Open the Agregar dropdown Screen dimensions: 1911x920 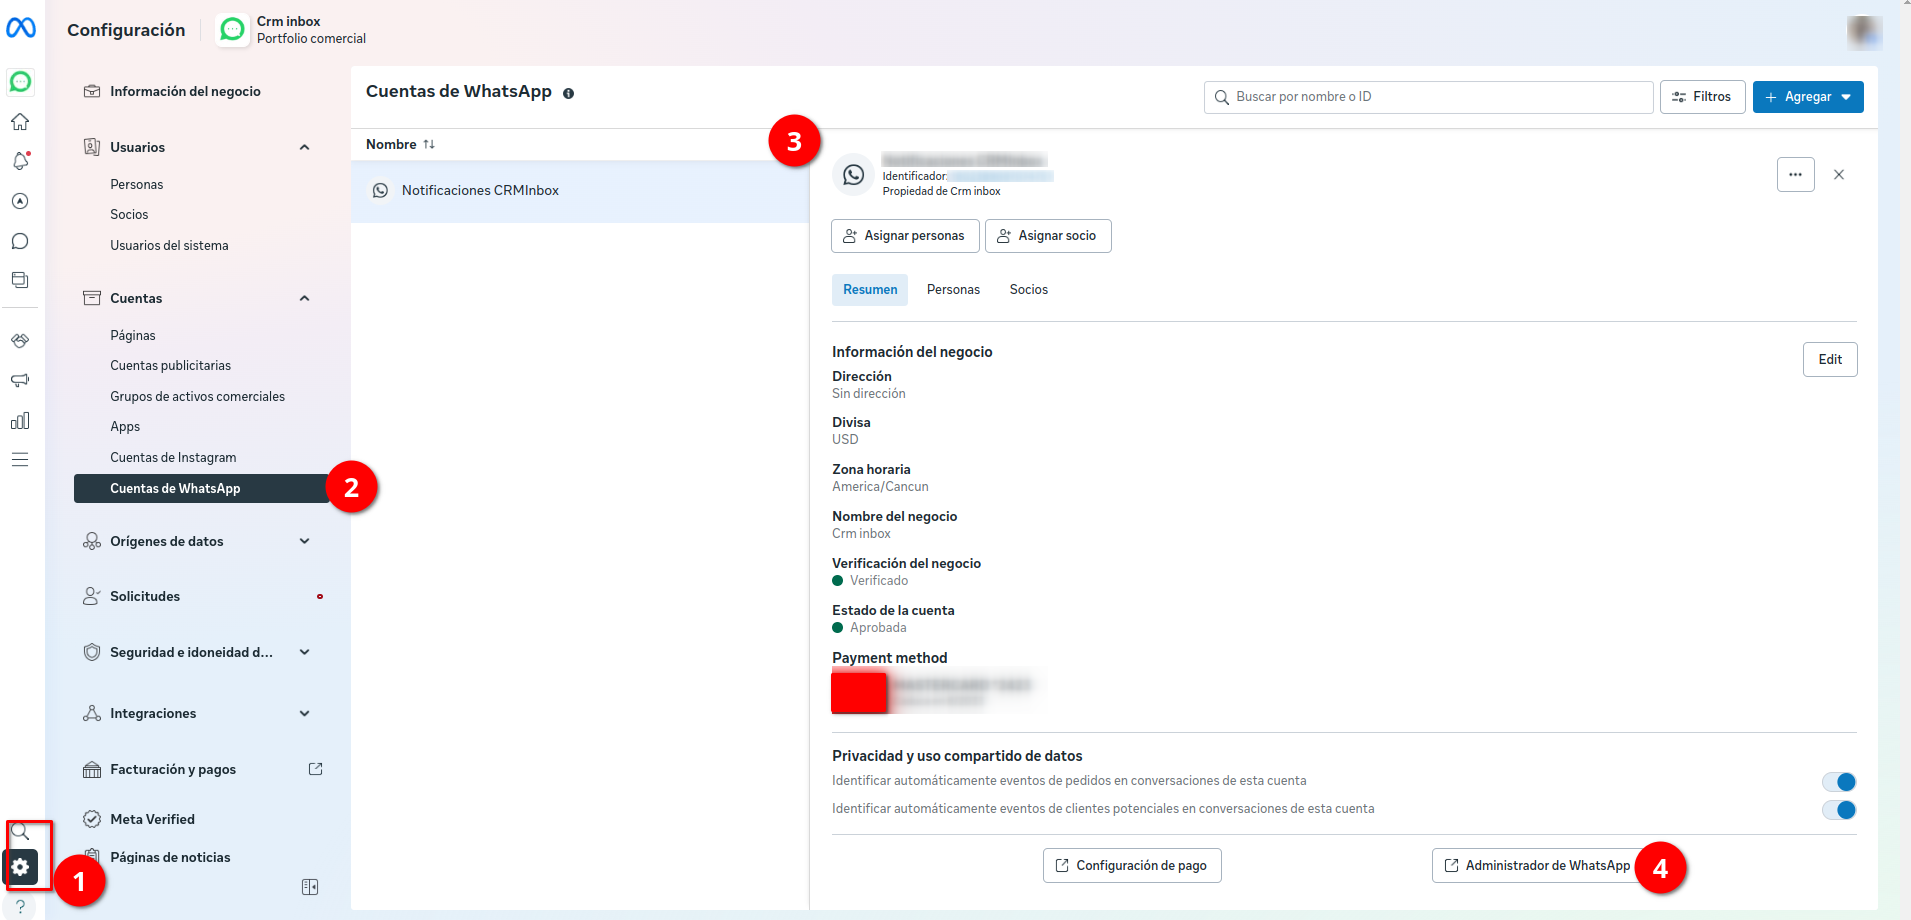1807,97
